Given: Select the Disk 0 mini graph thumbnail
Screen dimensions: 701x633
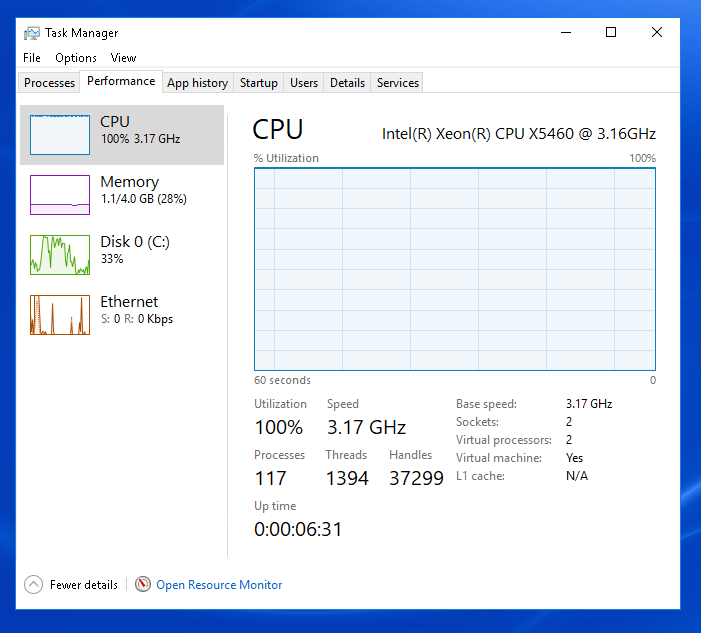Looking at the screenshot, I should tap(60, 255).
